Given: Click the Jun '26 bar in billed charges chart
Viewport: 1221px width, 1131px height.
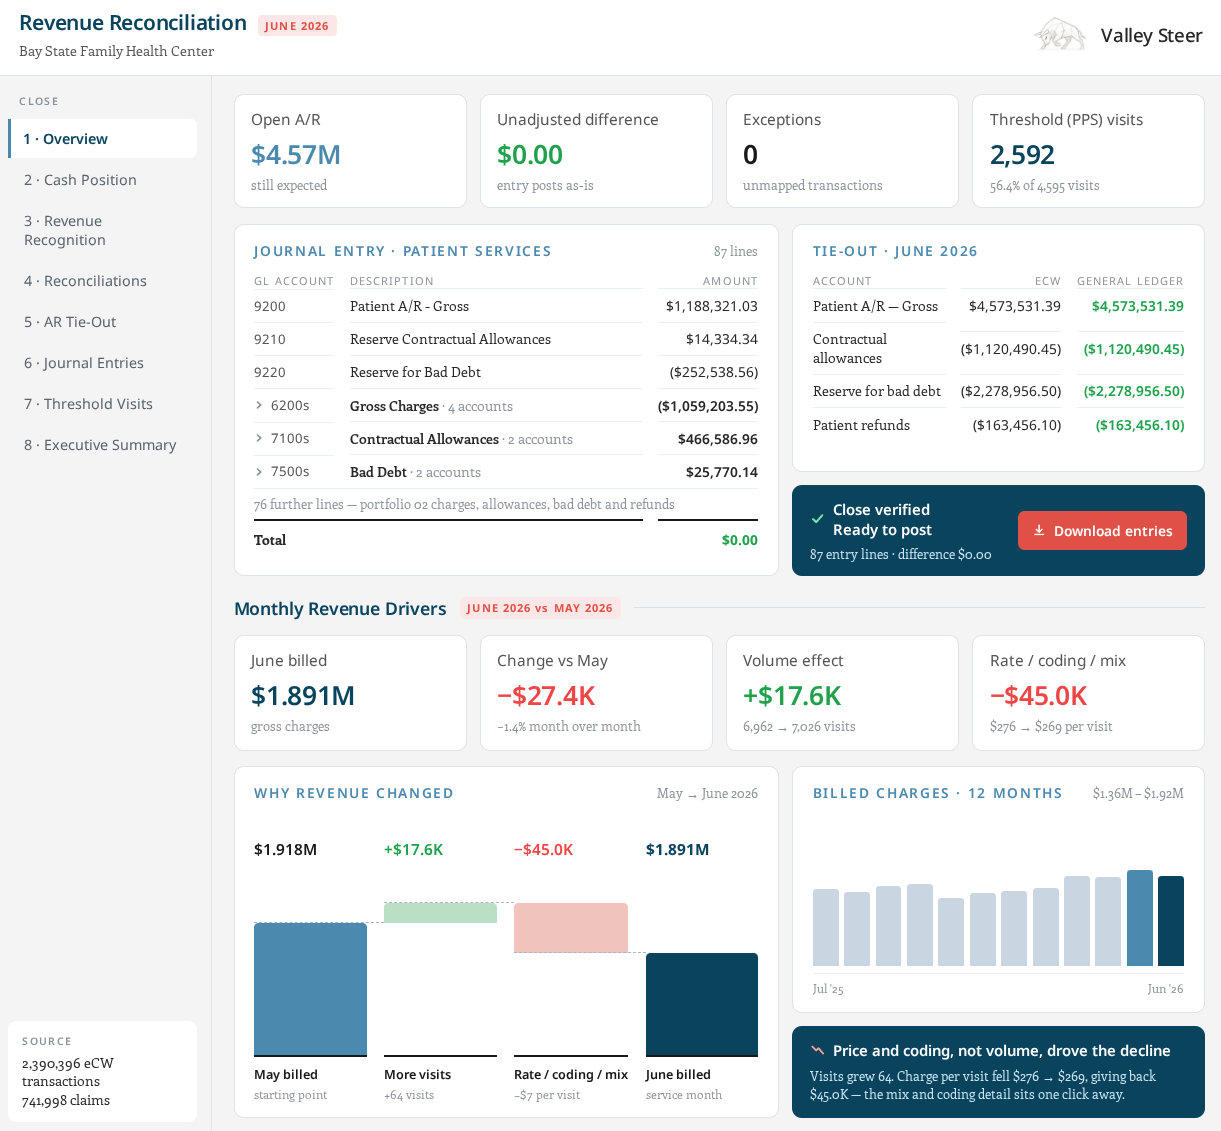Looking at the screenshot, I should [1171, 921].
